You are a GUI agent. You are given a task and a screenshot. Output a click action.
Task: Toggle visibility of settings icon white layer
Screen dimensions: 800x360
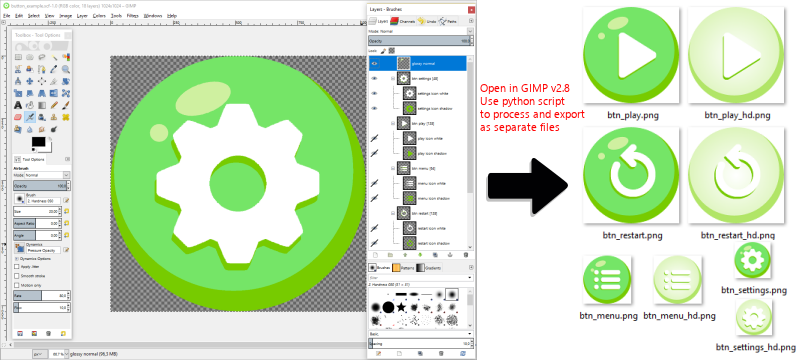click(374, 93)
